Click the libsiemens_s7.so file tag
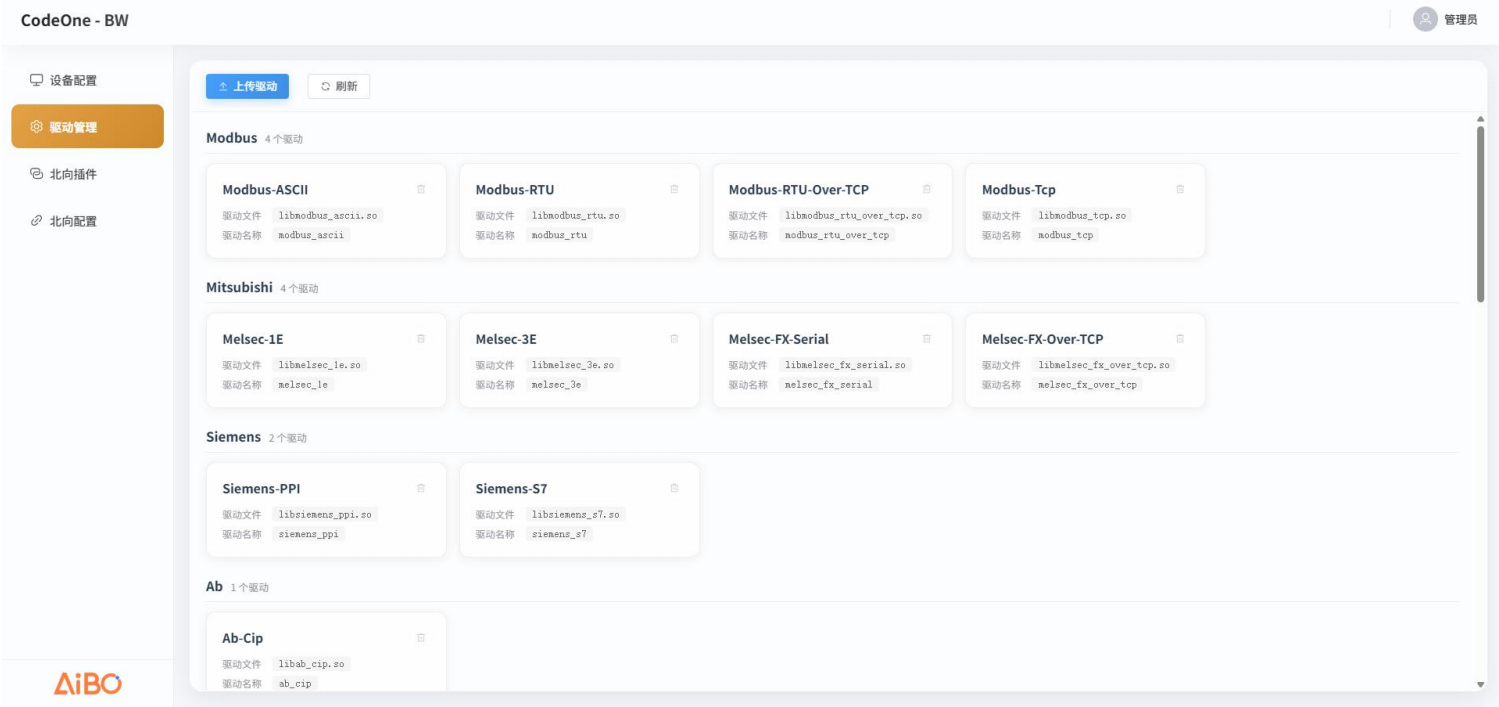Screen dimensions: 1499x707 pyautogui.click(x=576, y=514)
